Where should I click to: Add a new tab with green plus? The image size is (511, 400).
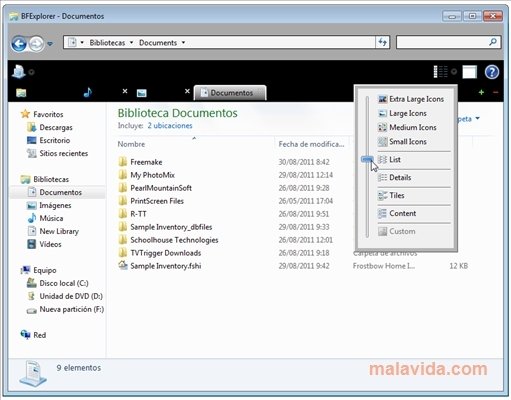click(x=481, y=92)
